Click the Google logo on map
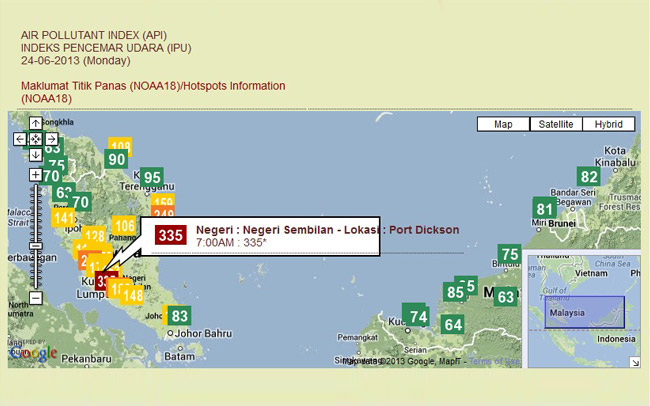Image resolution: width=650 pixels, height=406 pixels. click(x=34, y=353)
